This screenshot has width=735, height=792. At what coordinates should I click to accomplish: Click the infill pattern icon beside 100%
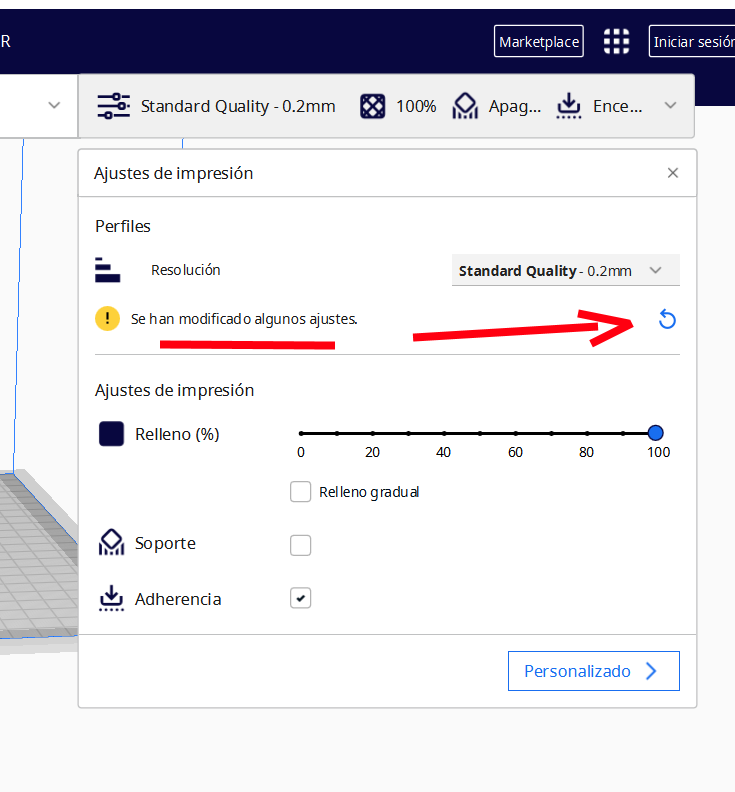click(x=372, y=107)
